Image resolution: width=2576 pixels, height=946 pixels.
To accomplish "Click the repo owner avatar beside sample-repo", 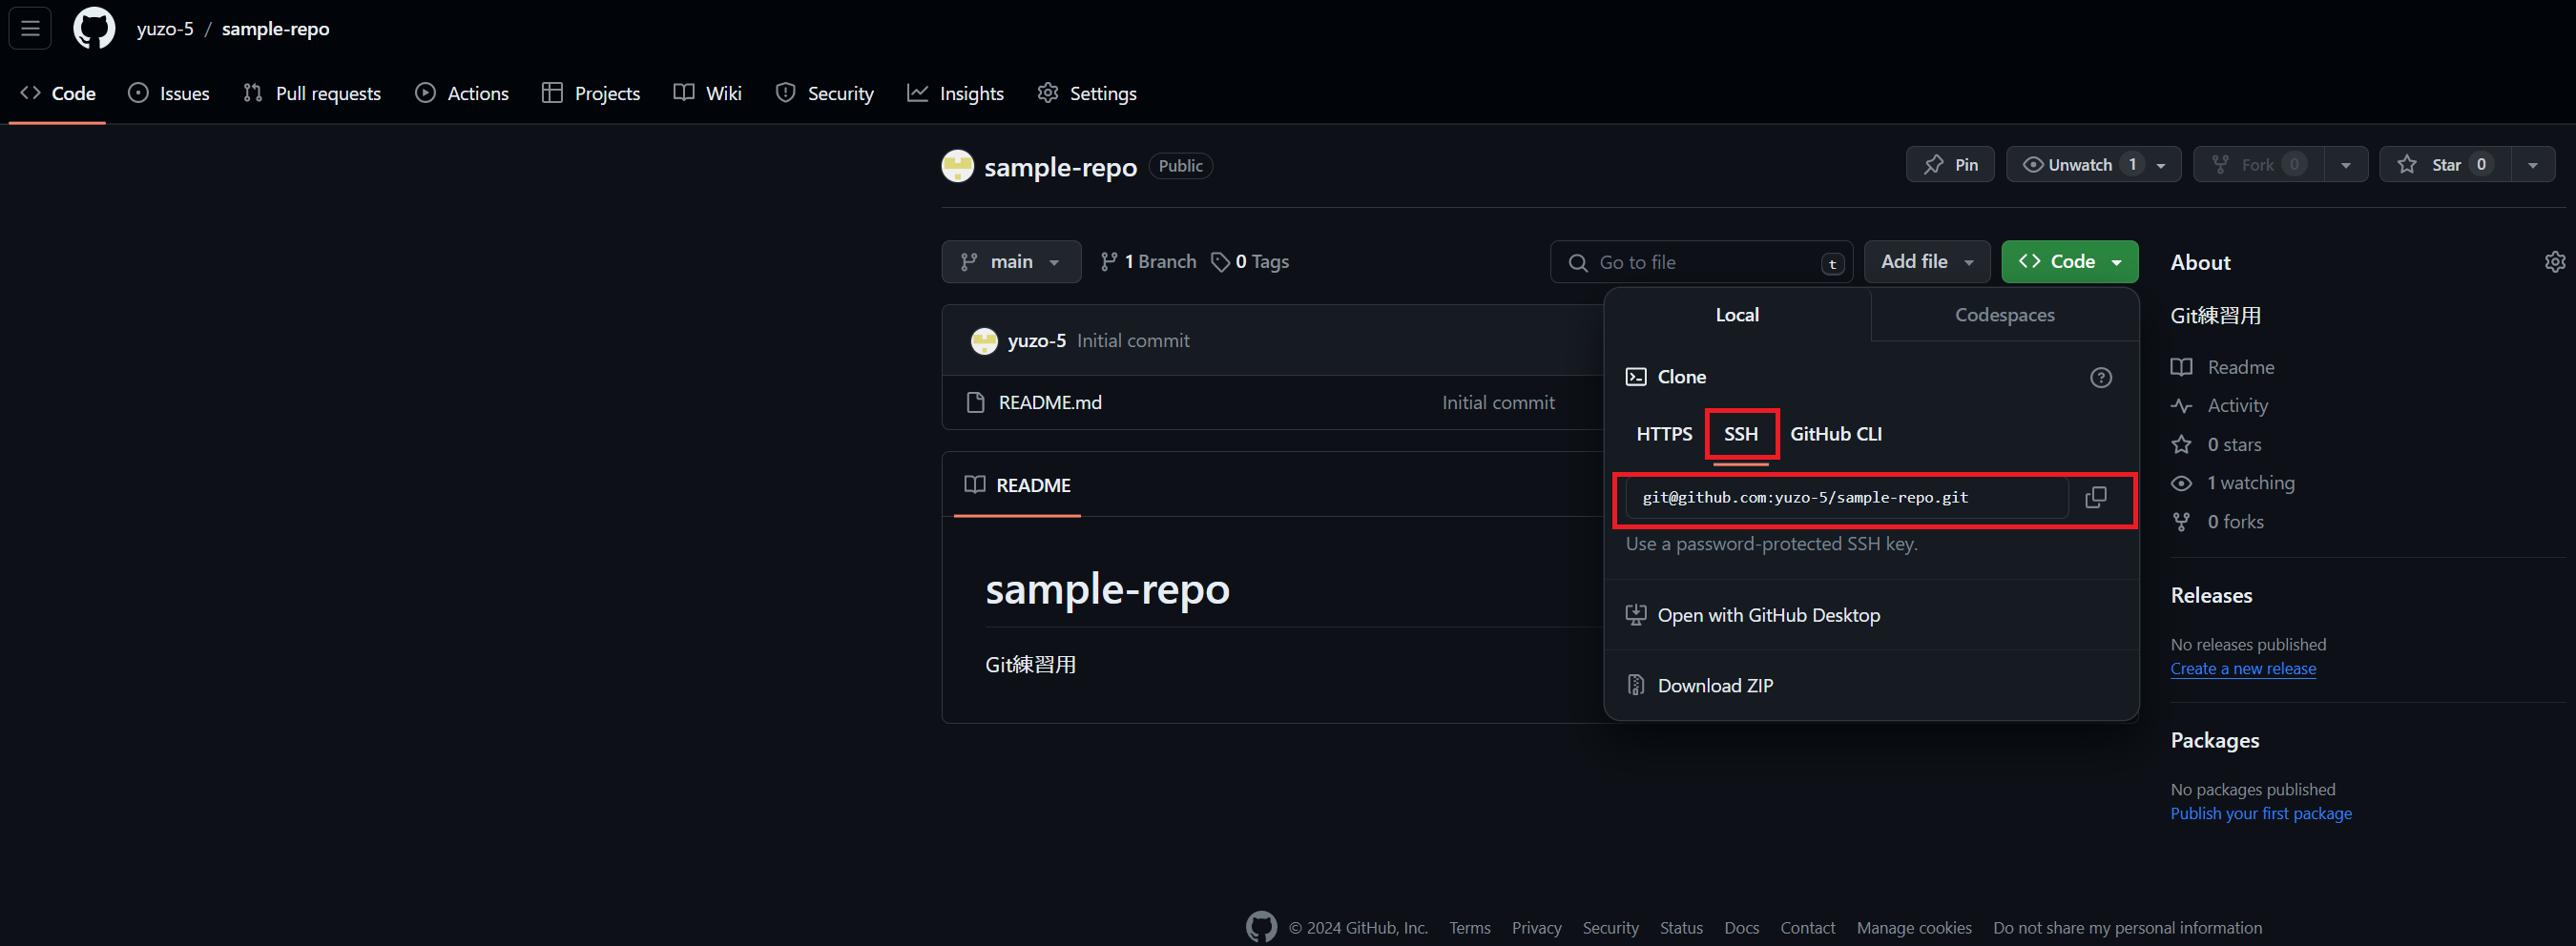I will pos(957,166).
